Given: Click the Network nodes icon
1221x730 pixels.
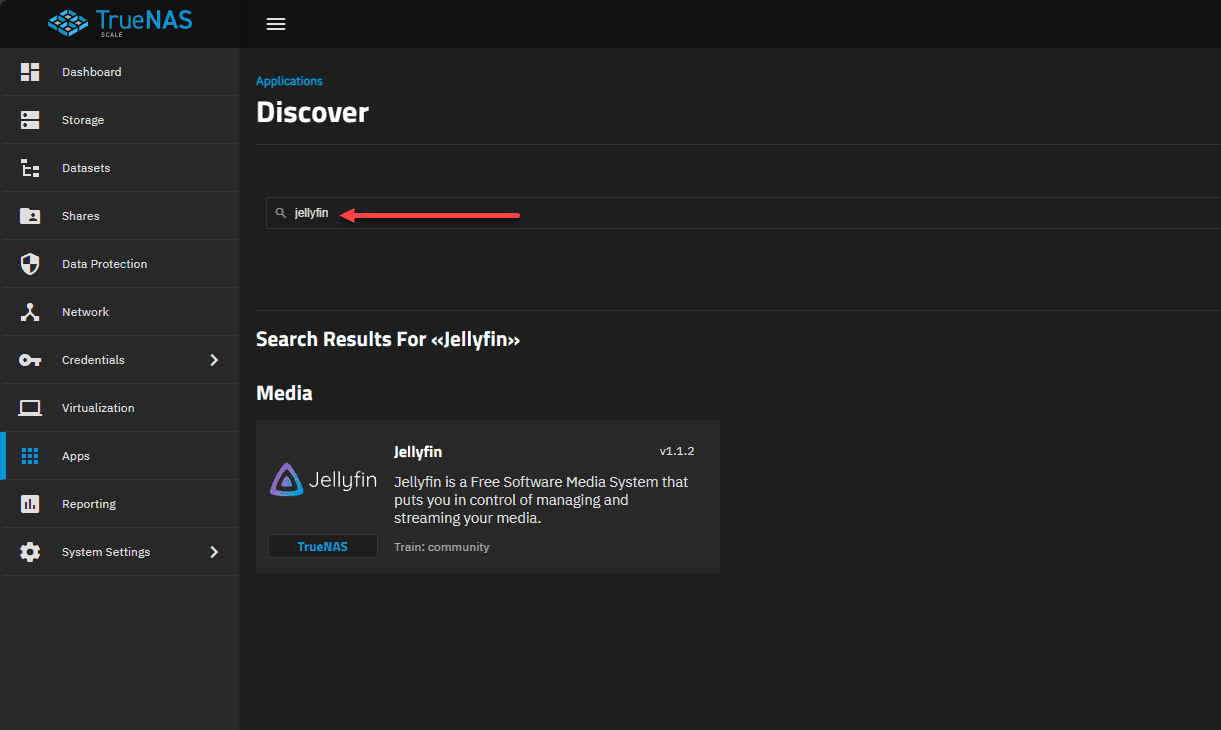Looking at the screenshot, I should 30,312.
